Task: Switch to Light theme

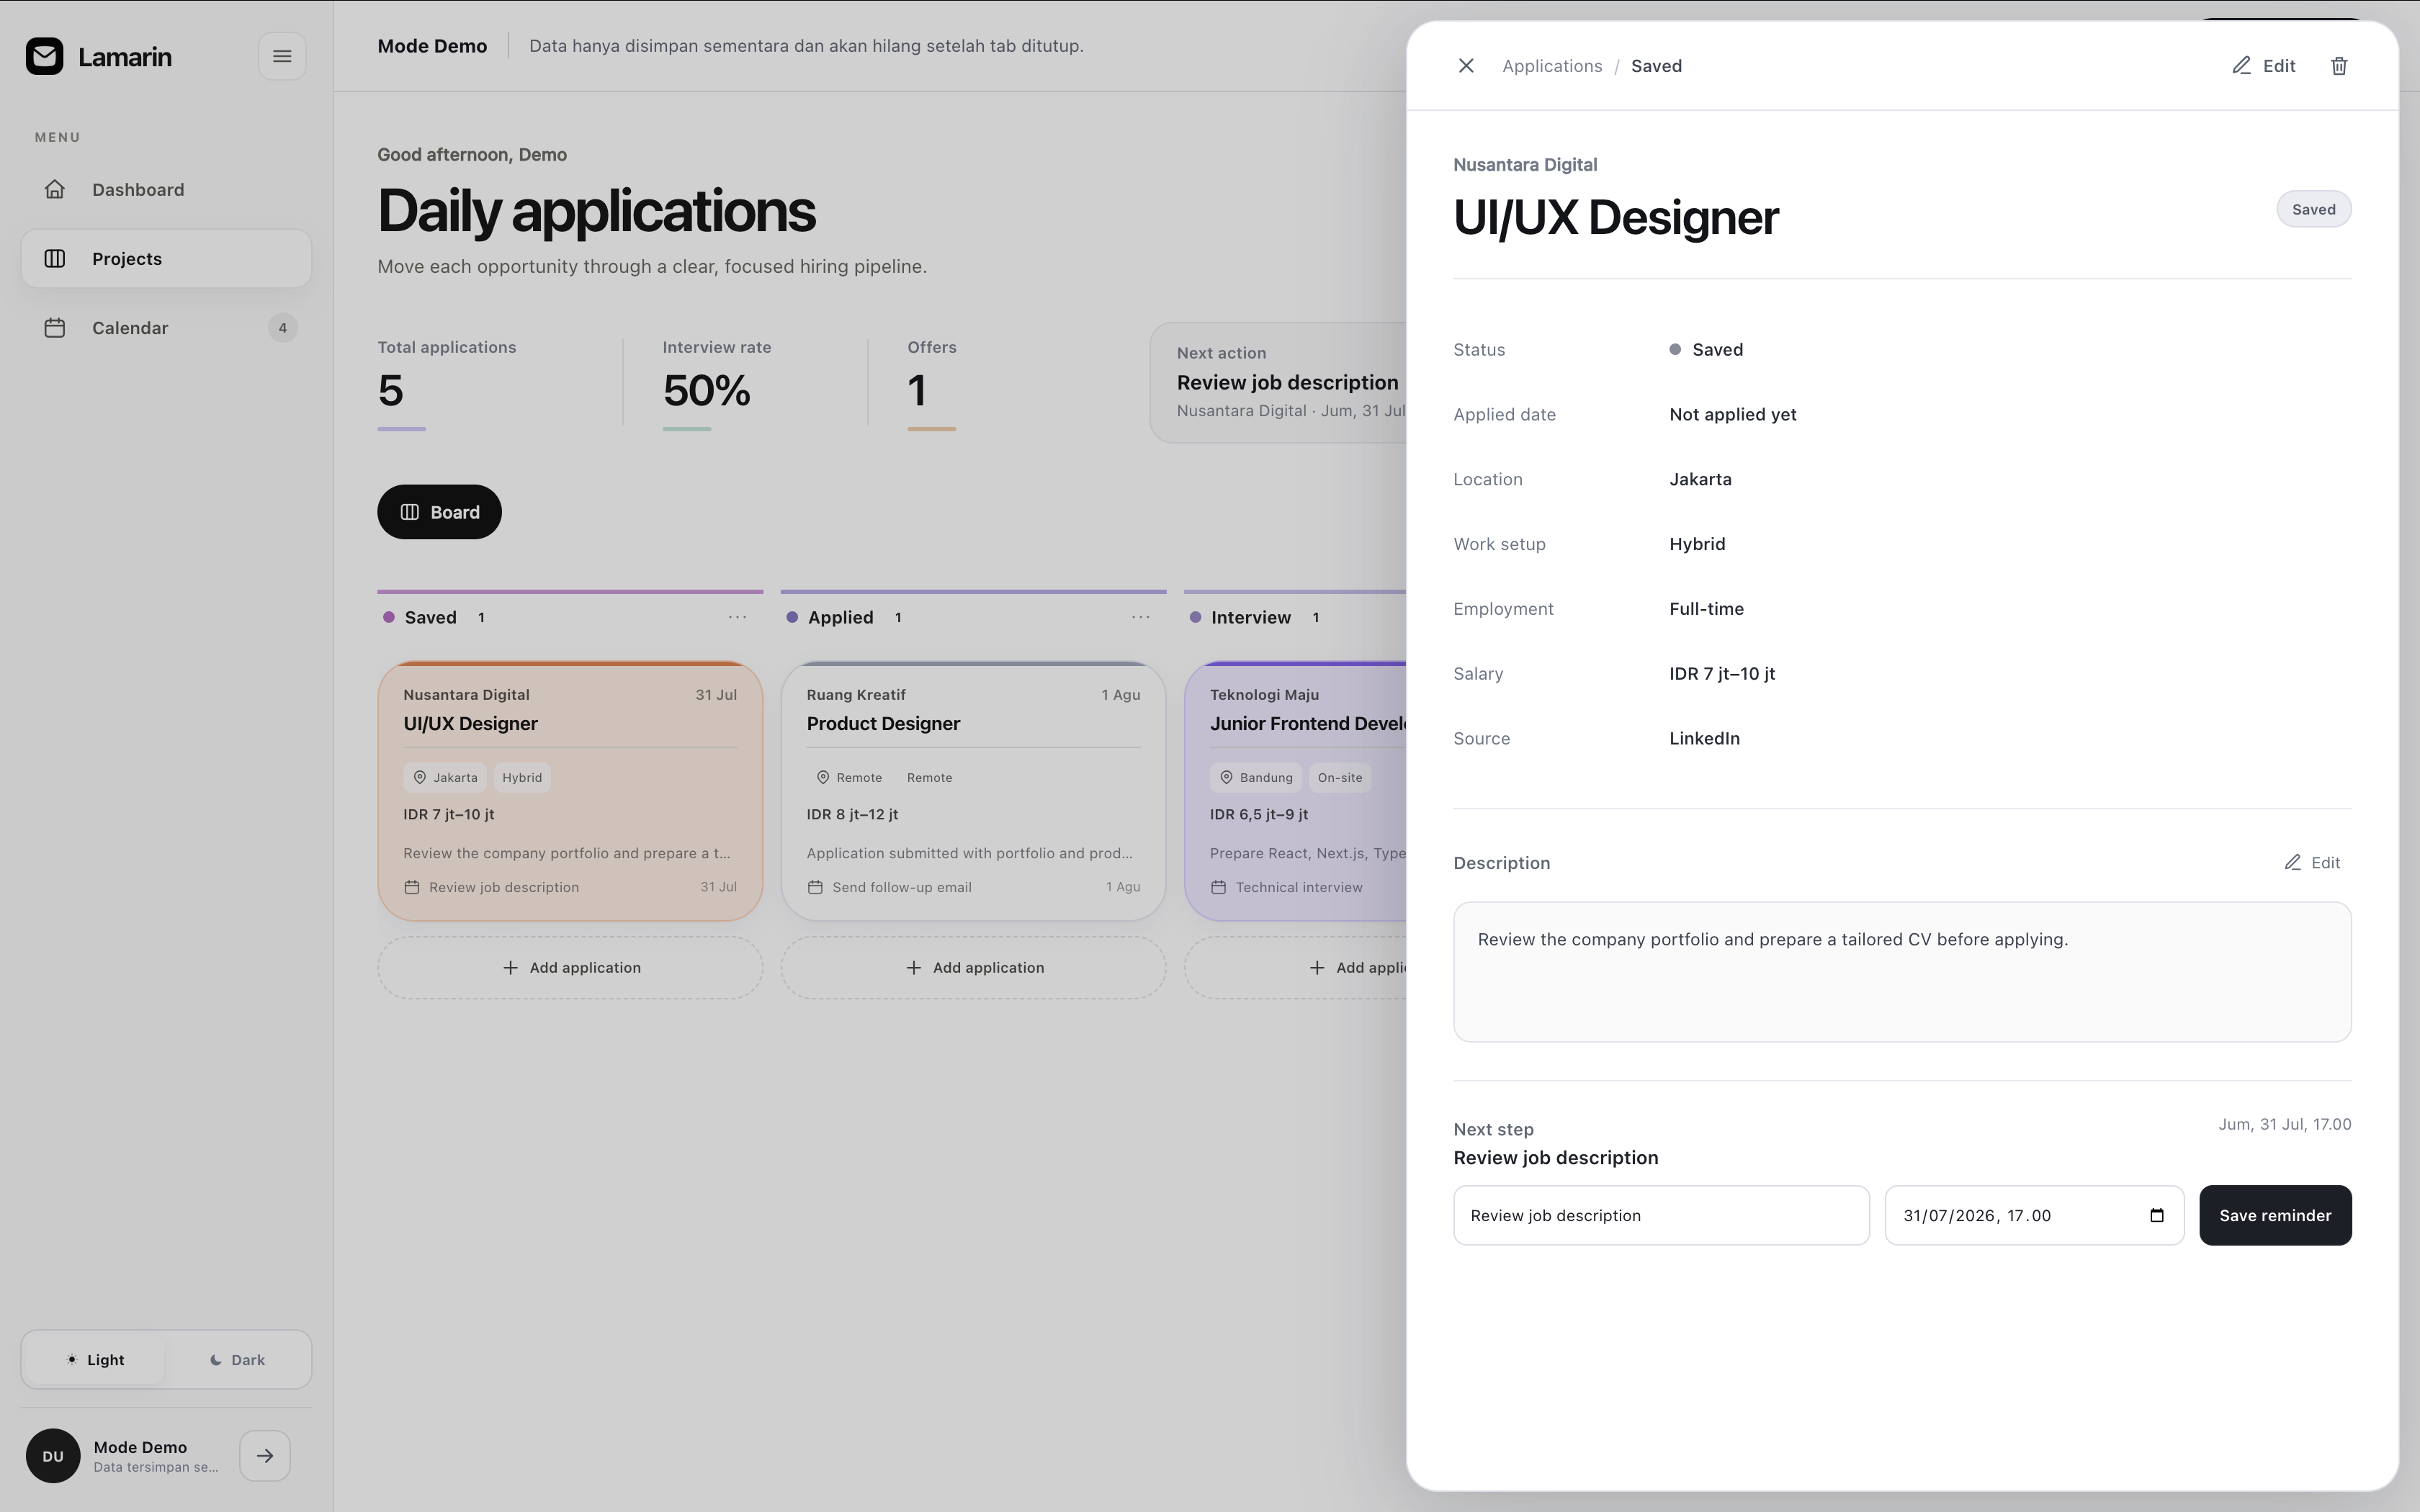Action: (96, 1359)
